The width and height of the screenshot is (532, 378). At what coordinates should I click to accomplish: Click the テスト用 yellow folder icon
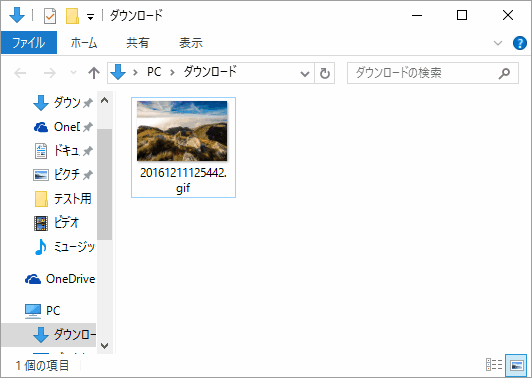pos(41,199)
